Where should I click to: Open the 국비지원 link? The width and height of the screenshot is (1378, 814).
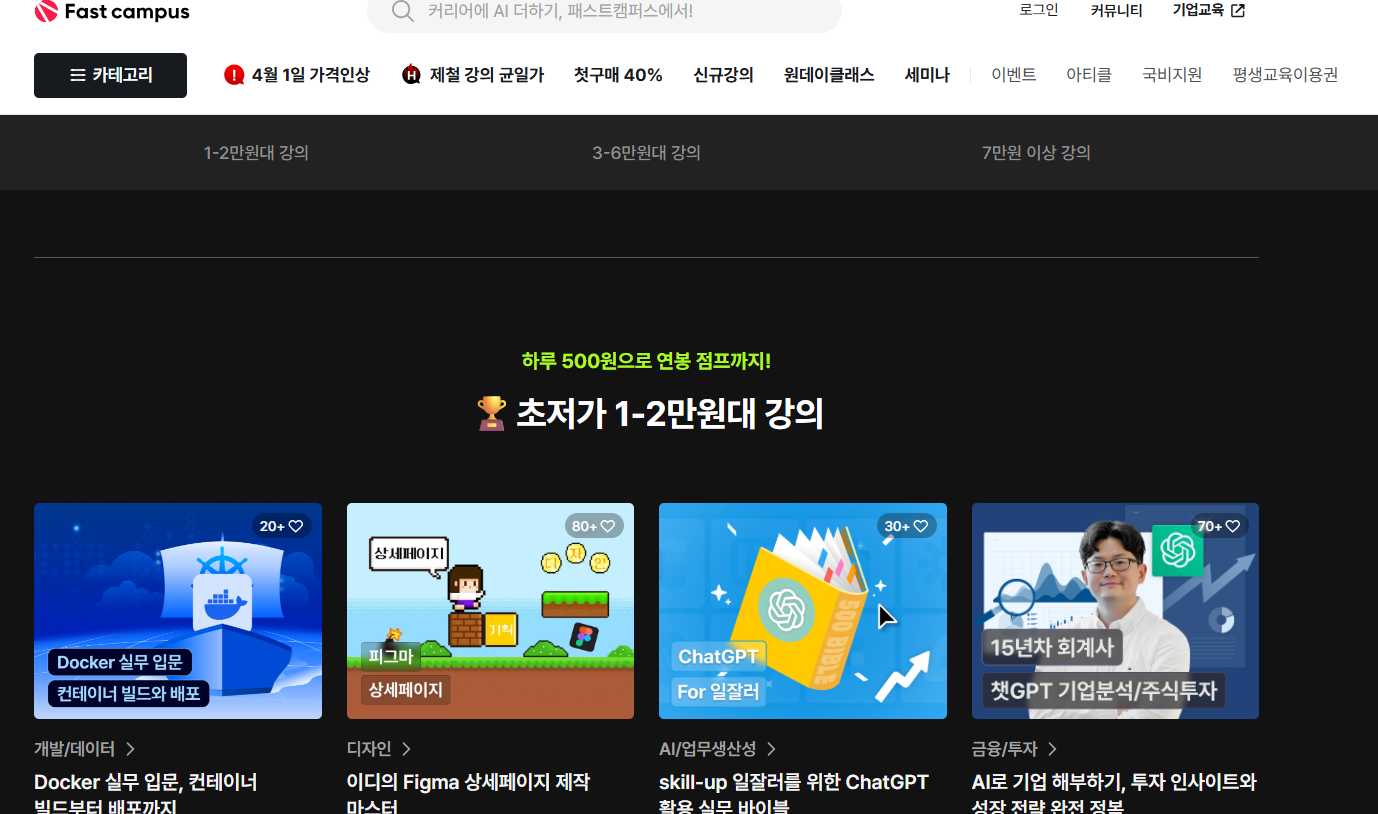pyautogui.click(x=1172, y=75)
